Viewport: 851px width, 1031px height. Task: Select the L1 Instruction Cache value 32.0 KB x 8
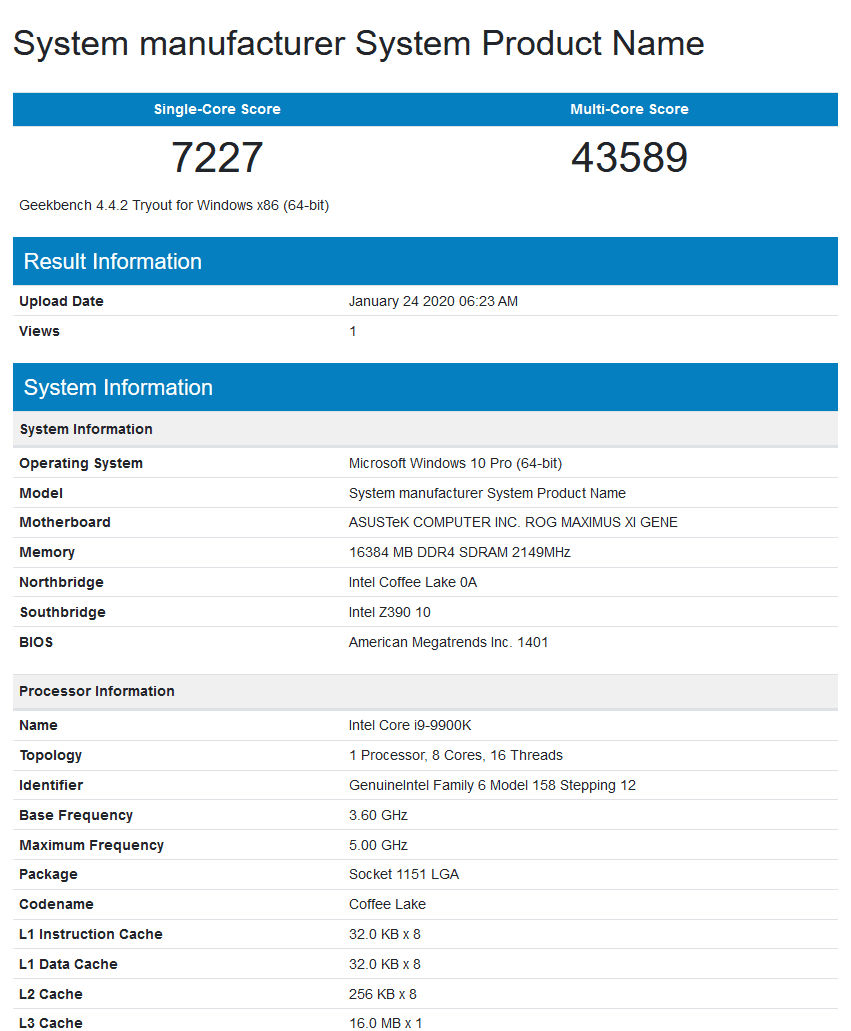(x=385, y=934)
